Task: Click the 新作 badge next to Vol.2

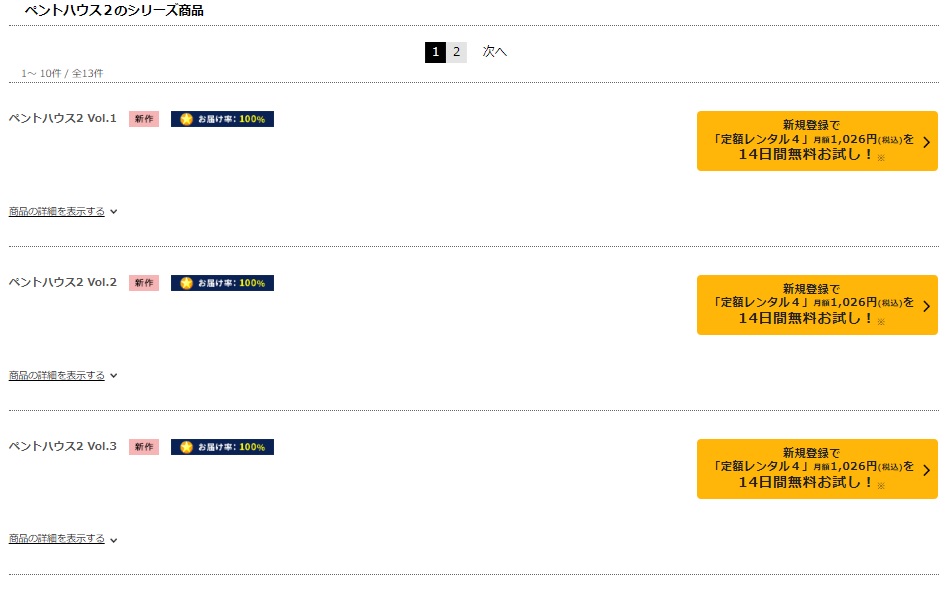Action: [144, 283]
